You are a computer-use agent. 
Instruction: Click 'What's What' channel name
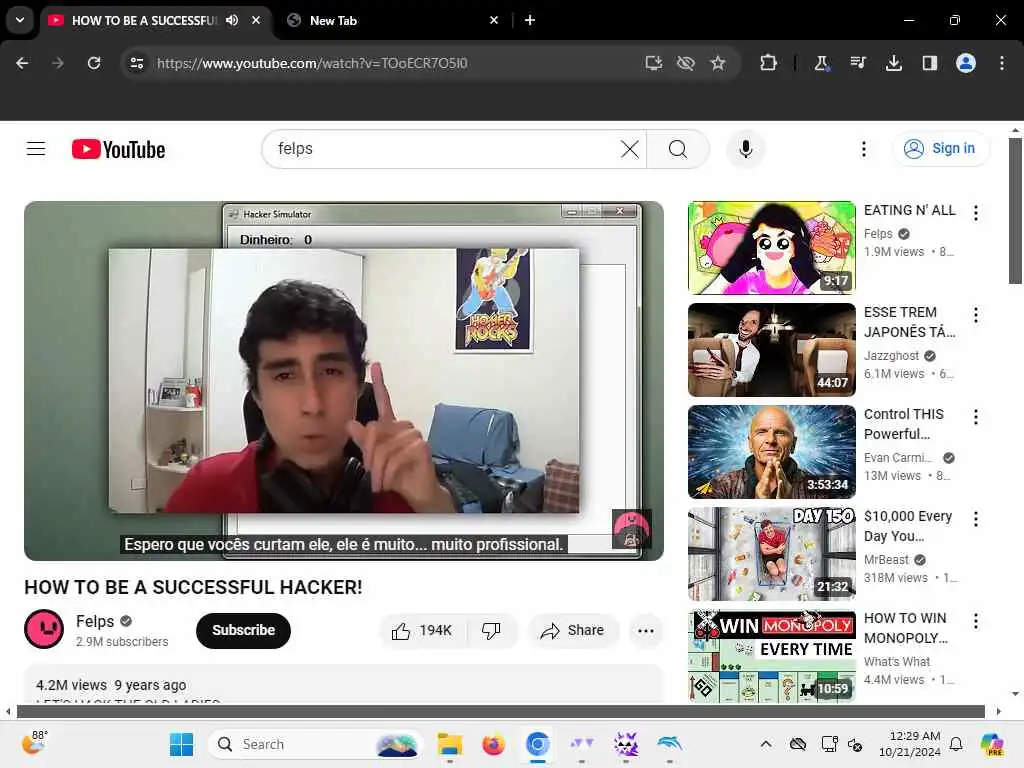click(897, 662)
